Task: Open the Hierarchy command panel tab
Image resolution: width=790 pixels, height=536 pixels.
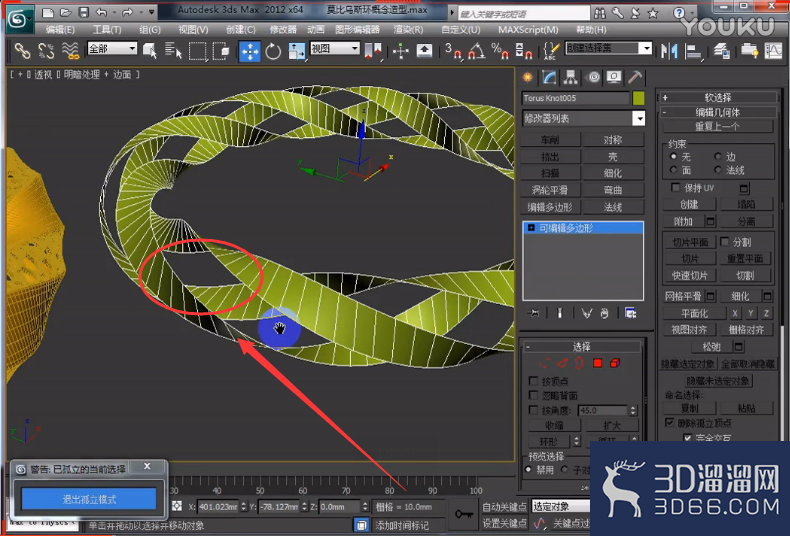Action: (x=570, y=77)
